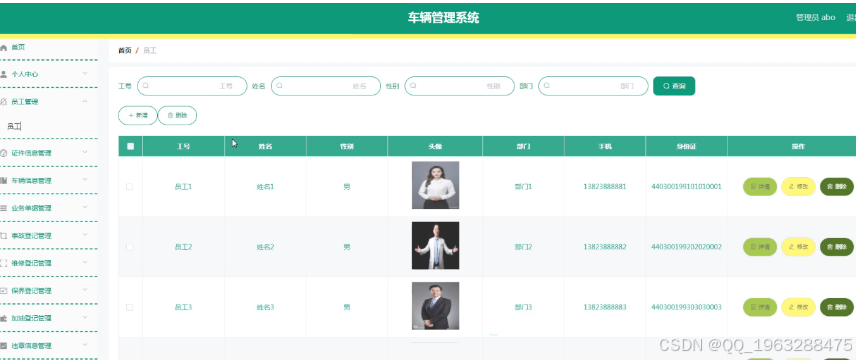Click the 查询 search button
The width and height of the screenshot is (856, 360).
(x=674, y=86)
